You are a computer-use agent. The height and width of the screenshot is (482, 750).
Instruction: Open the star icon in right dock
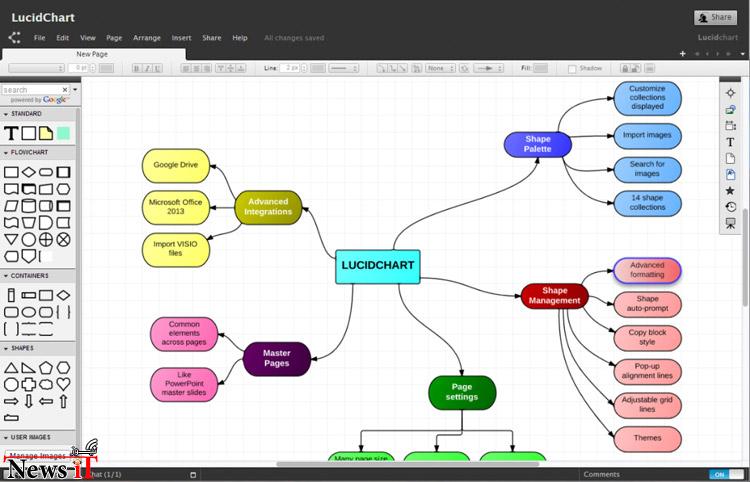click(730, 191)
